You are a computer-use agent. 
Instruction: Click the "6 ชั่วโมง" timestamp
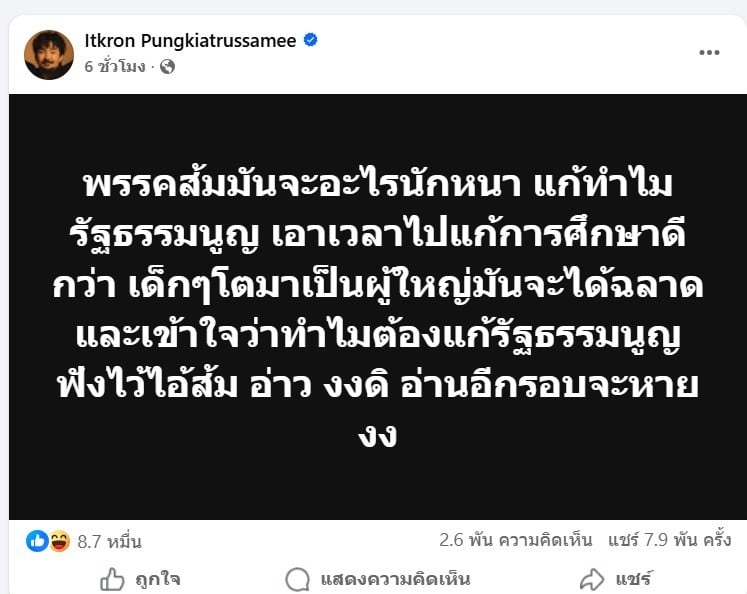point(116,67)
